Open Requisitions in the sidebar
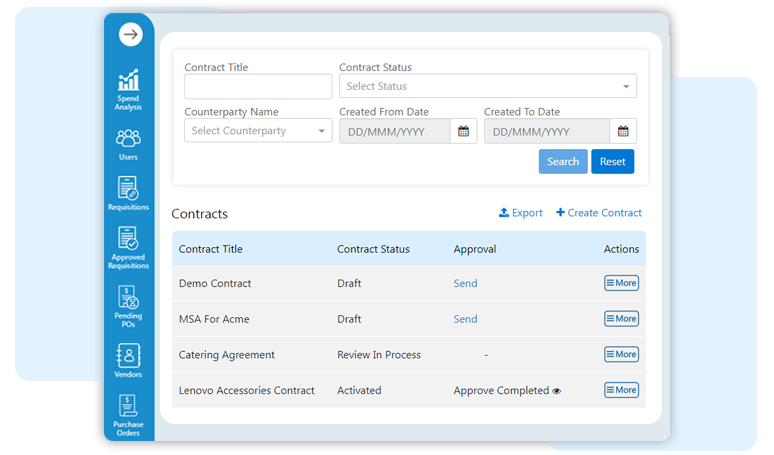Image resolution: width=774 pixels, height=455 pixels. click(128, 193)
